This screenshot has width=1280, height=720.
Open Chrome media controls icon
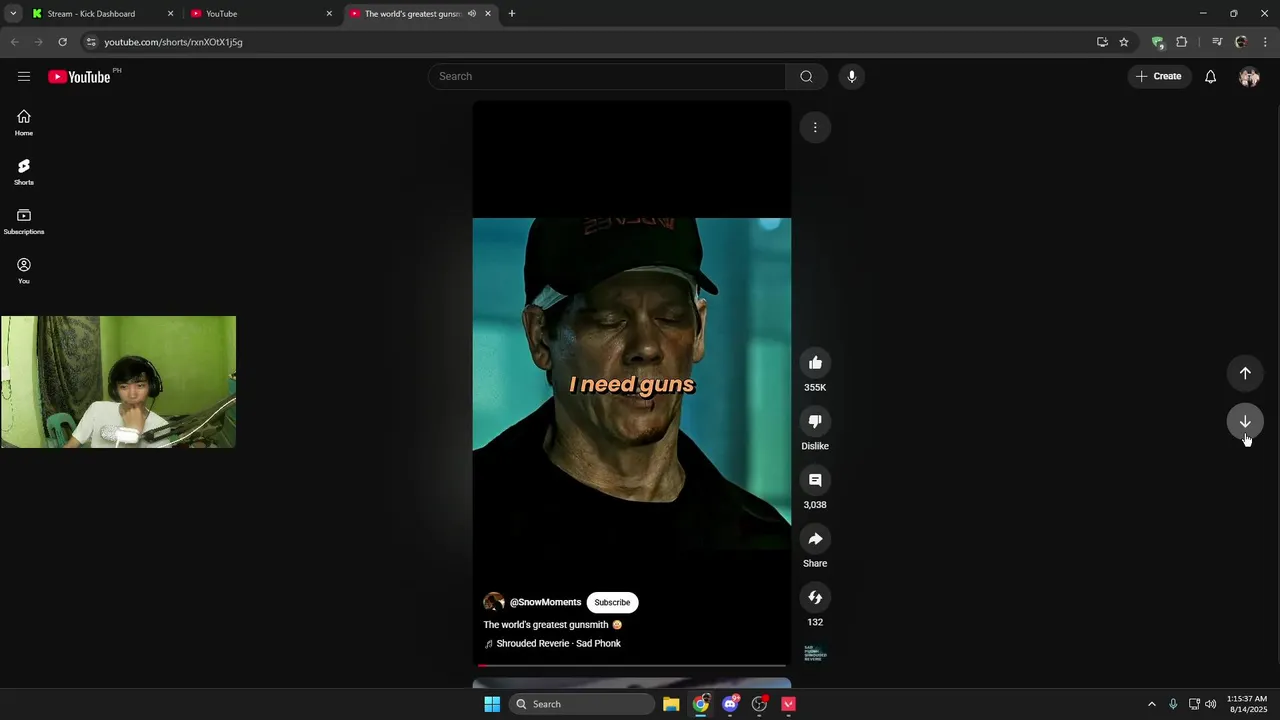[x=1217, y=42]
